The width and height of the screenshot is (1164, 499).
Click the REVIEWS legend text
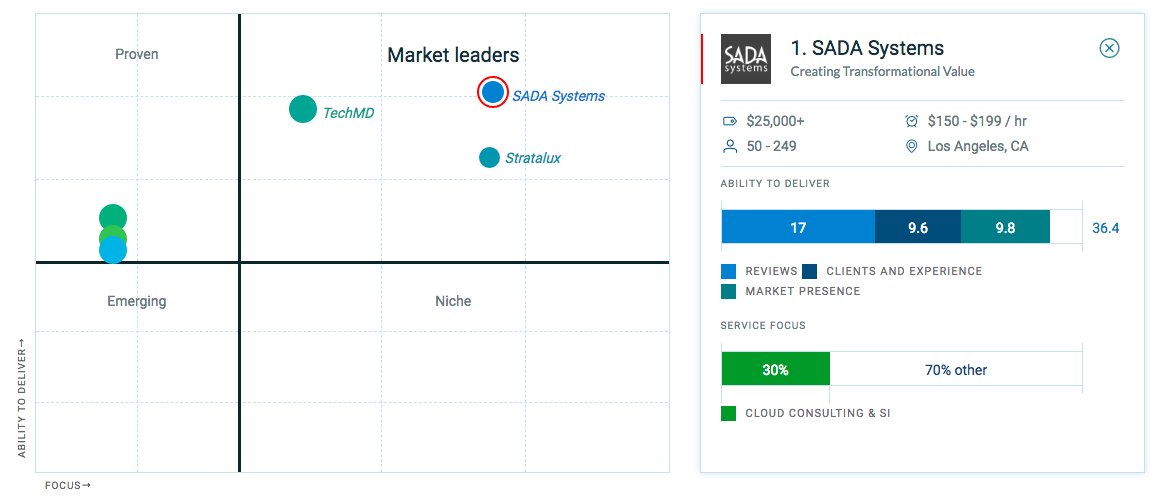pos(771,271)
